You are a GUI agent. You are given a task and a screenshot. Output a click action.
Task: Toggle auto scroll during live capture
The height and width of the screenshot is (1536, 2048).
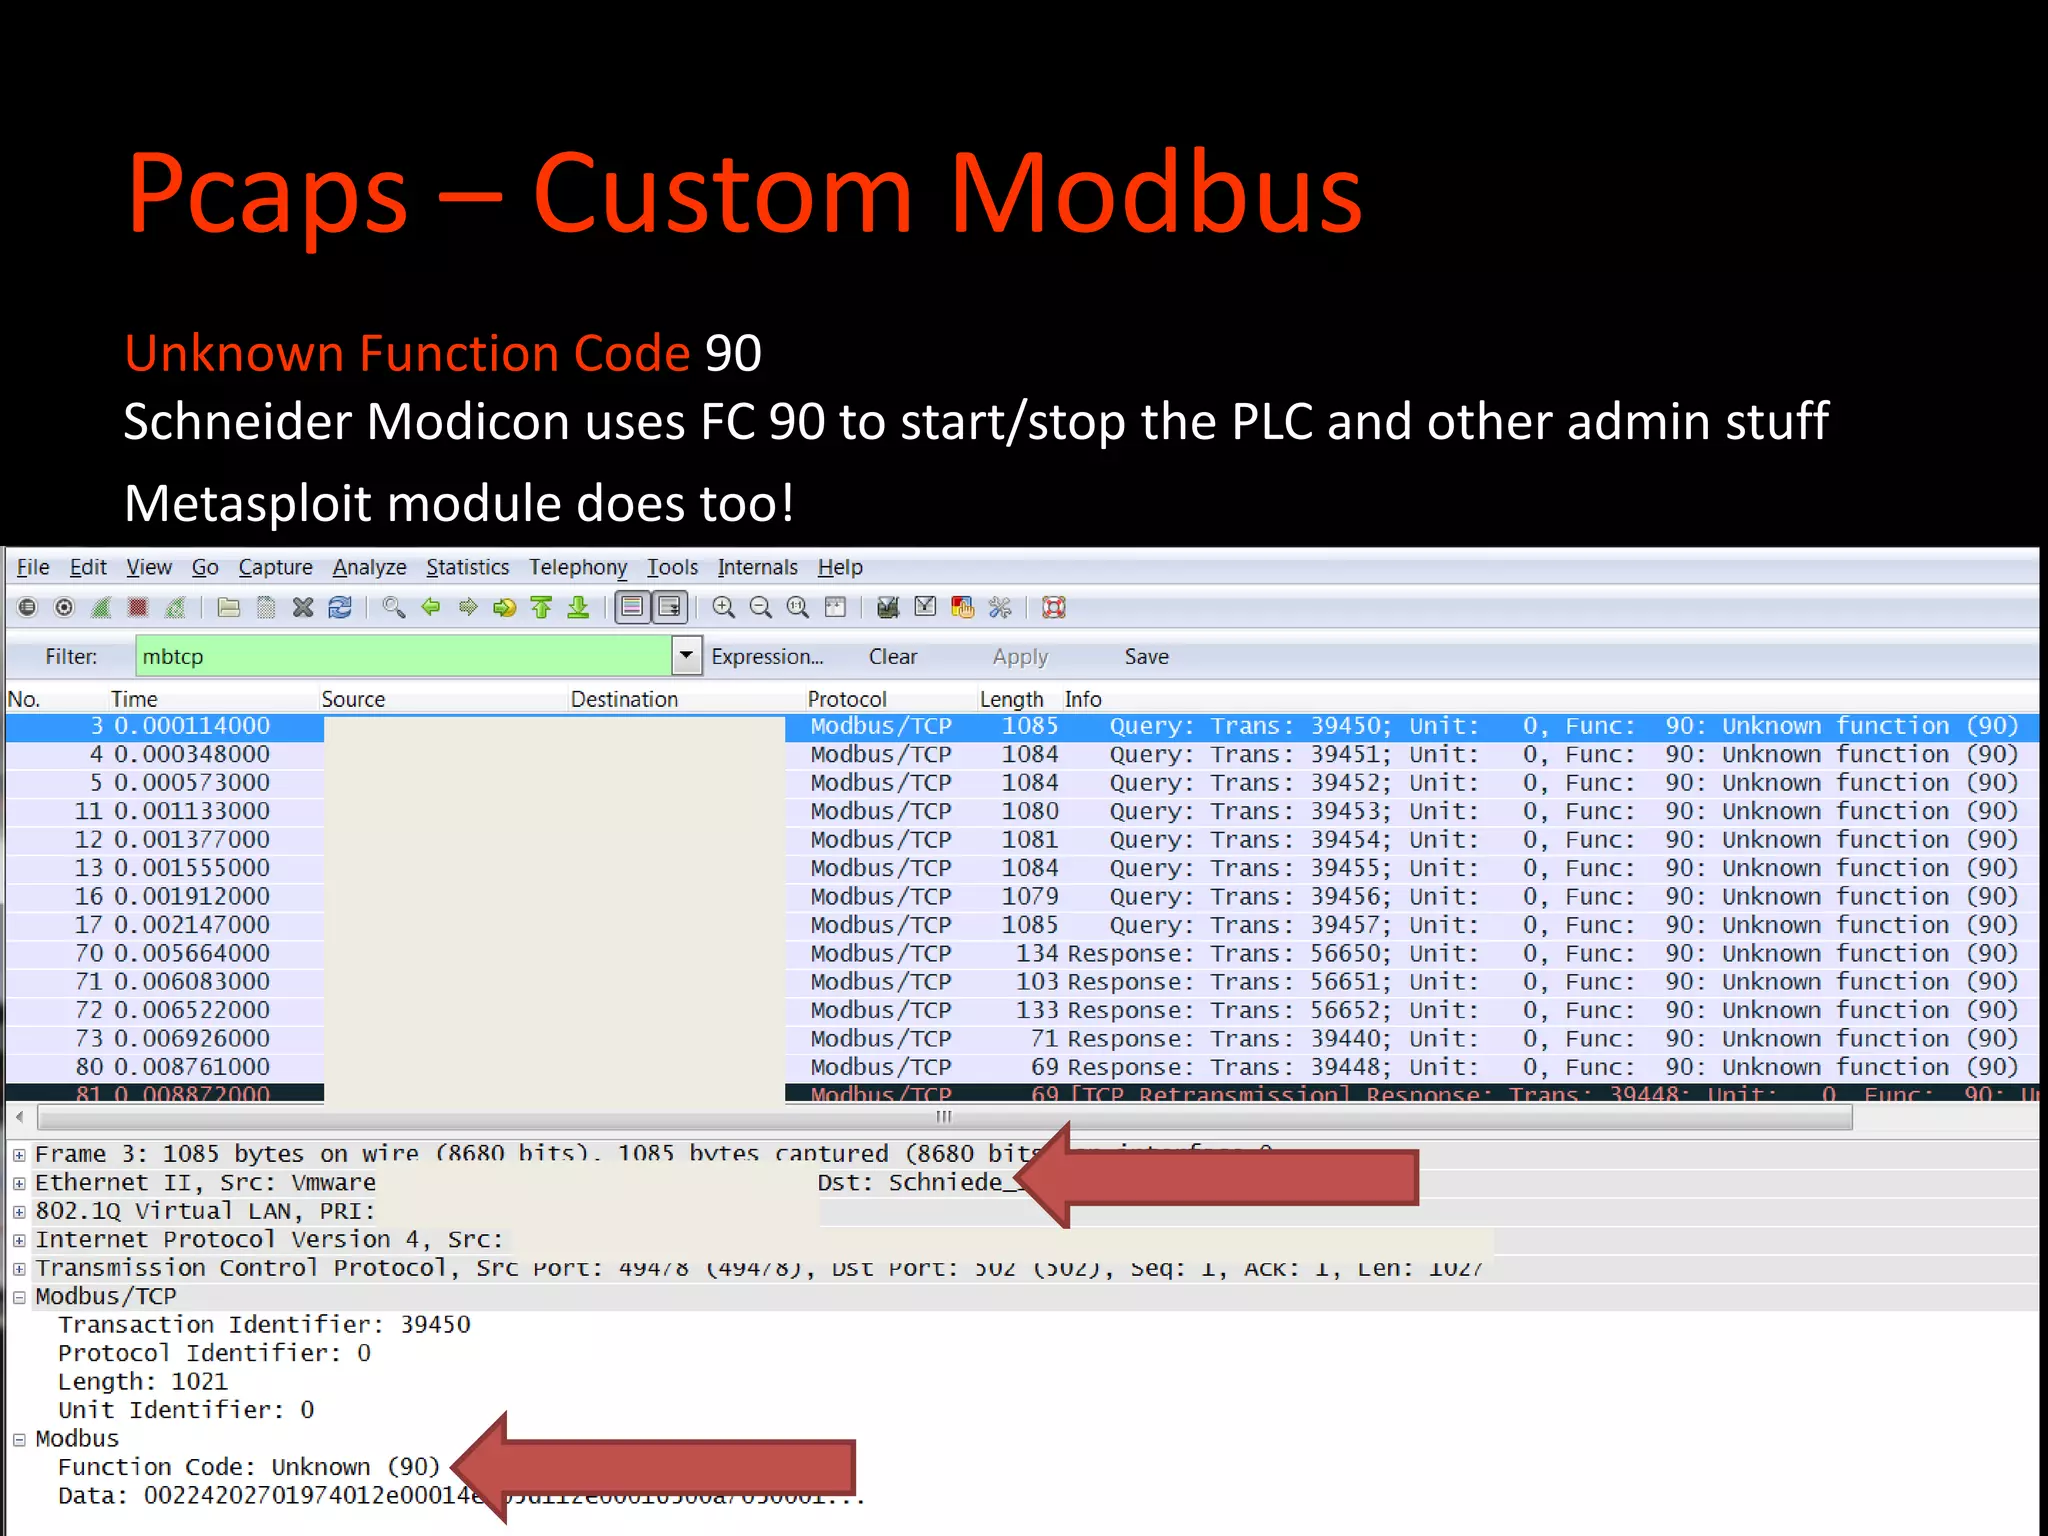click(670, 607)
